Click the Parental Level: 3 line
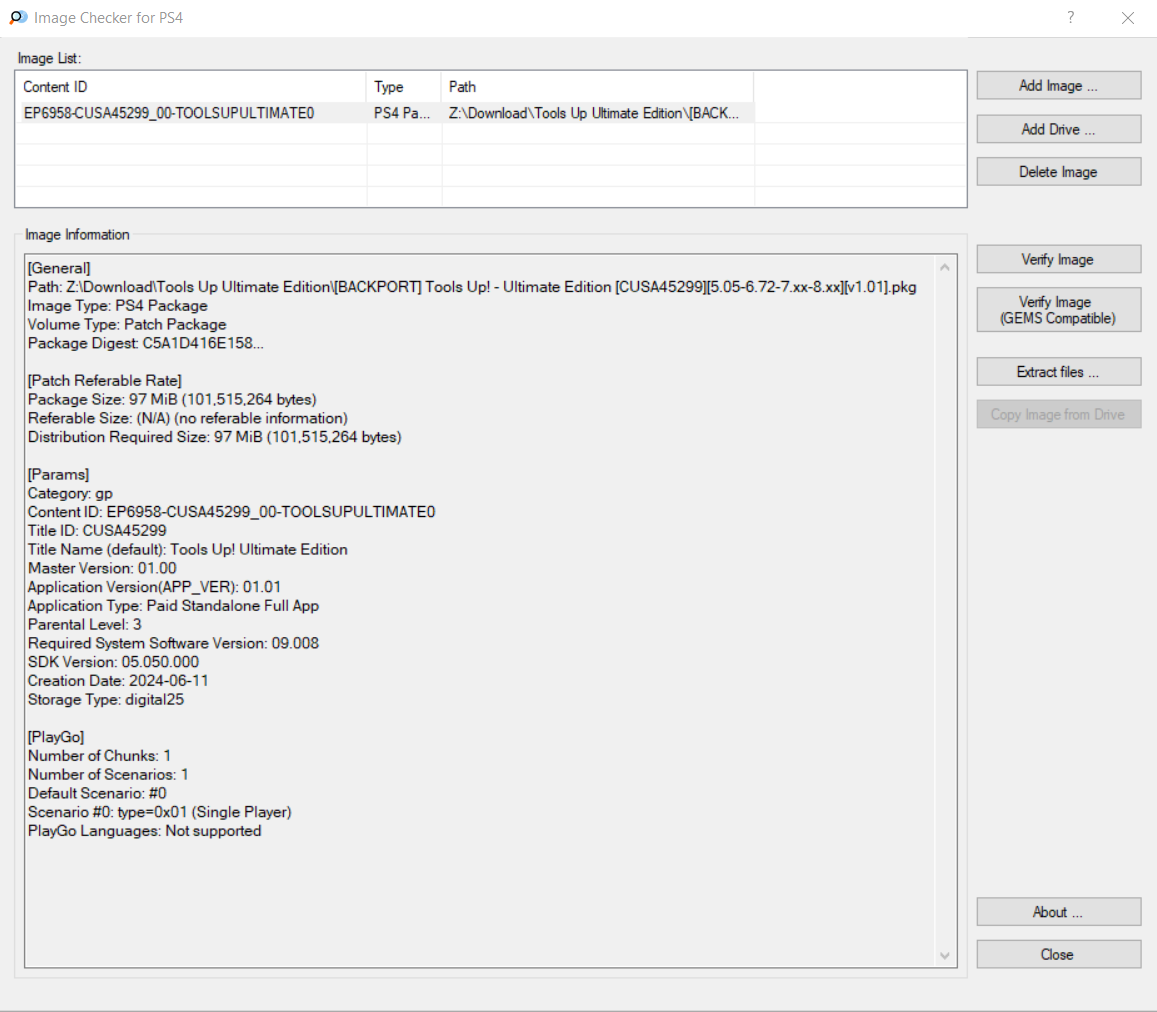Screen dimensions: 1157x1012 click(x=84, y=624)
